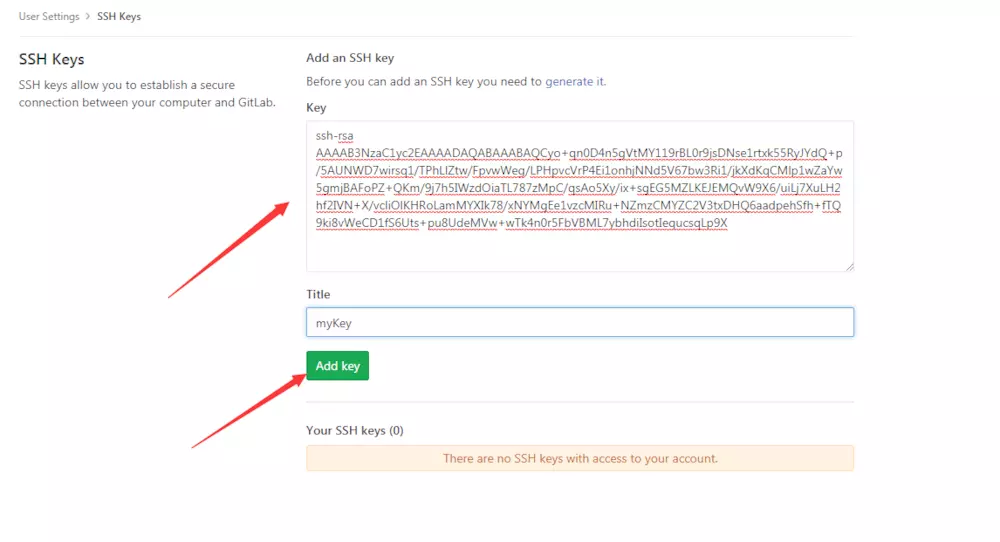Select the SSH Keys breadcrumb item

click(x=119, y=17)
